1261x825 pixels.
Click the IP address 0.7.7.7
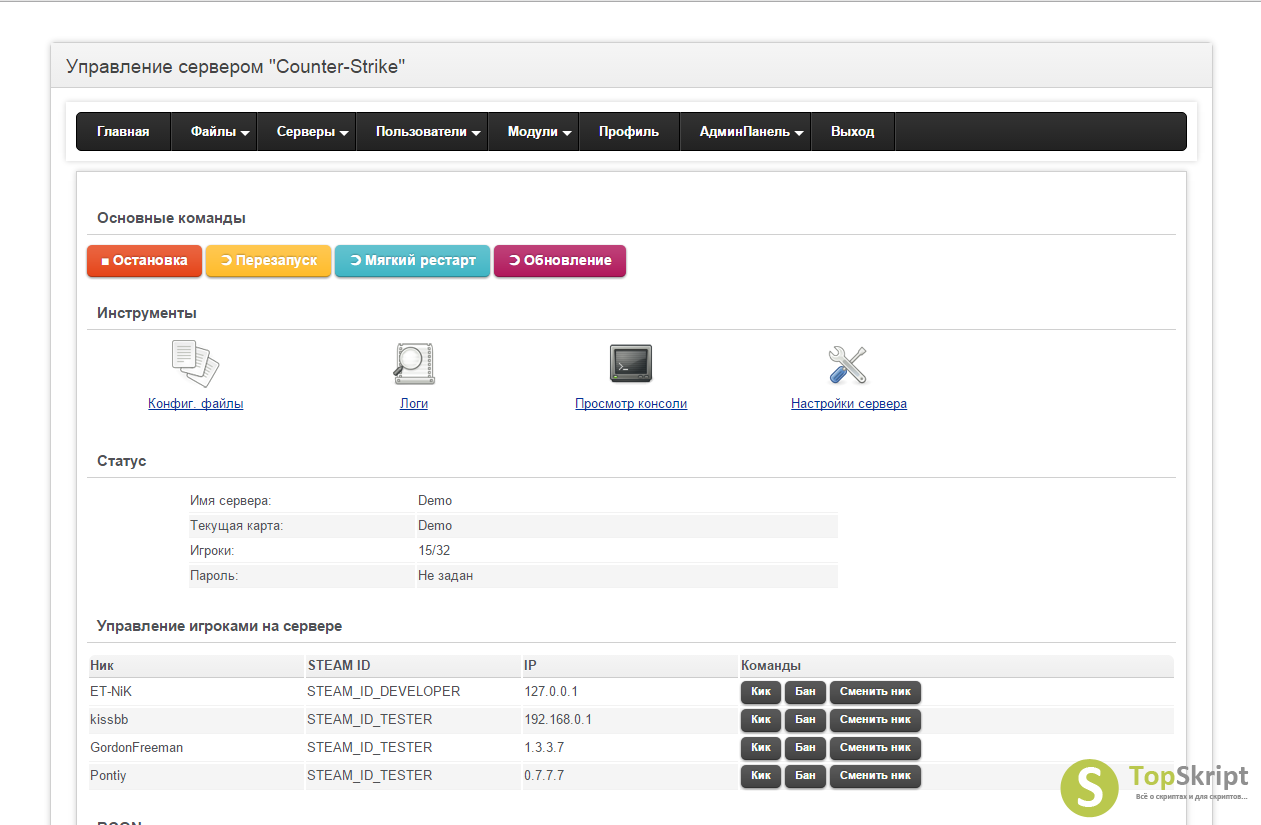pyautogui.click(x=542, y=776)
